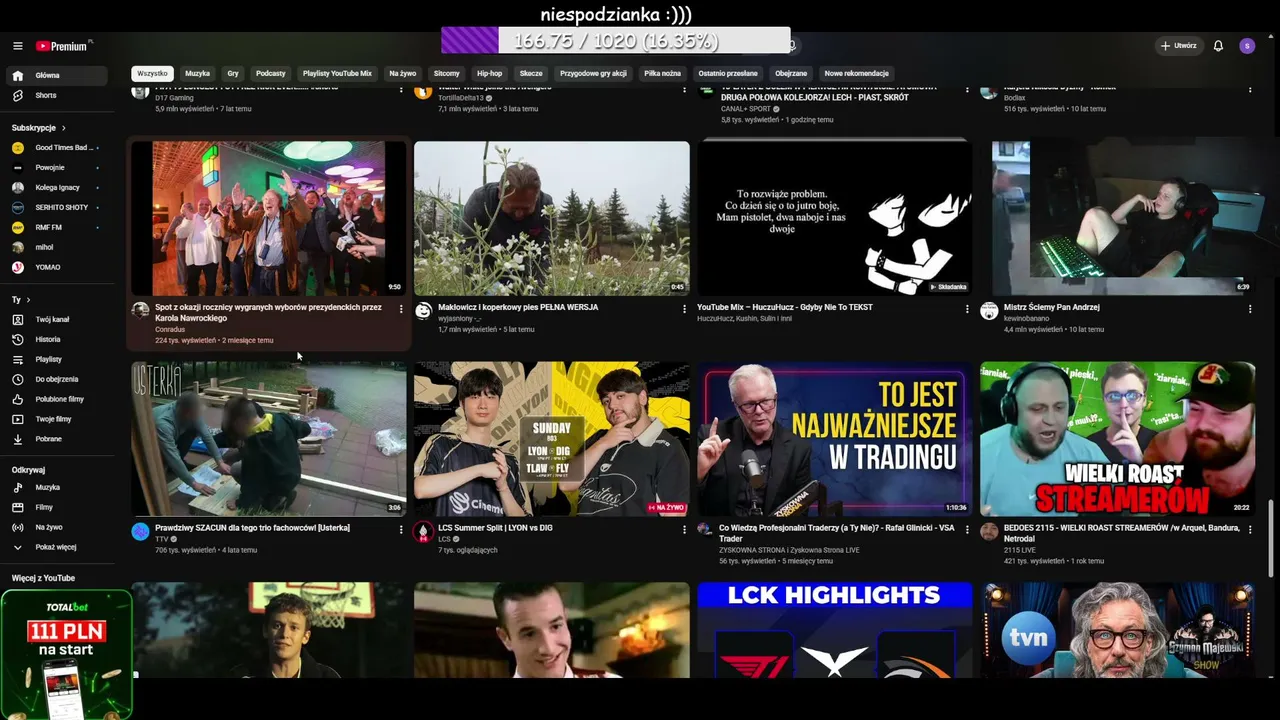Screen dimensions: 1280x720
Task: Open notifications bell
Action: pyautogui.click(x=1218, y=46)
